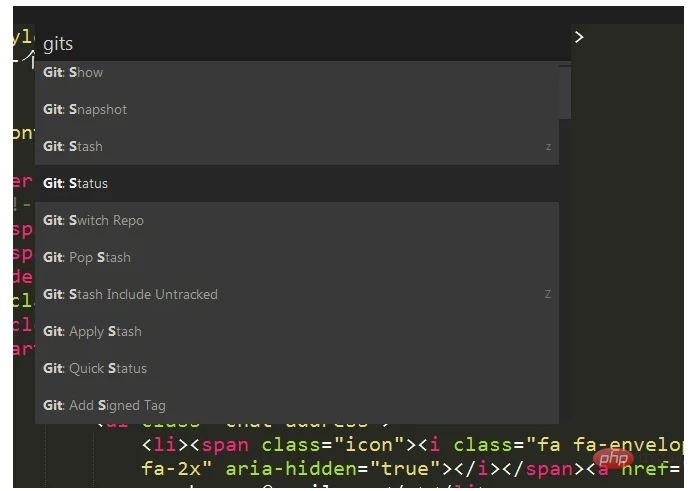
Task: Click the class="icon" attribute in the code
Action: click(333, 445)
